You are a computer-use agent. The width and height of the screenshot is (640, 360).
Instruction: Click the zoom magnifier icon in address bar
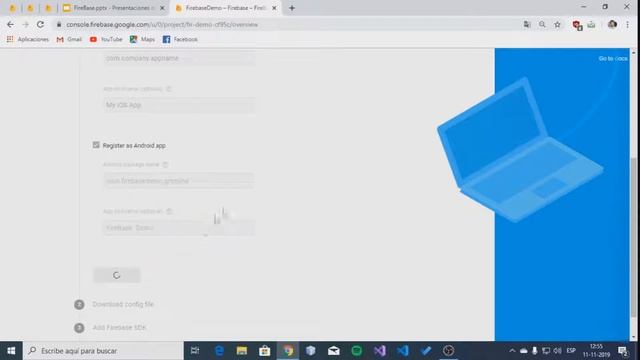coord(542,24)
